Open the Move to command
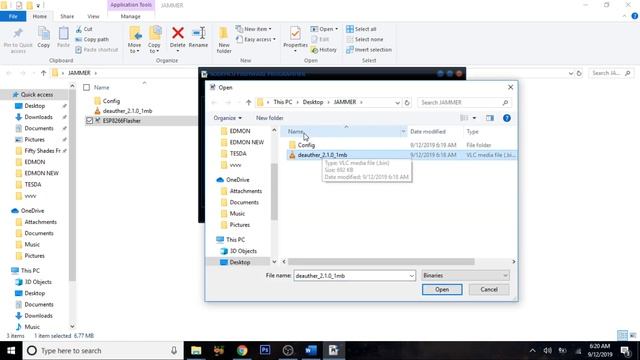This screenshot has height=360, width=640. tap(134, 40)
